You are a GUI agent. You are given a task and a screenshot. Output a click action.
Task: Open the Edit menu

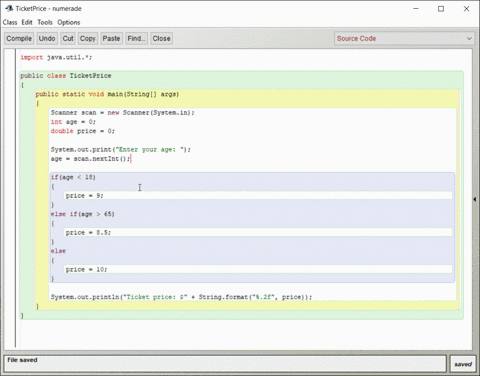[27, 22]
